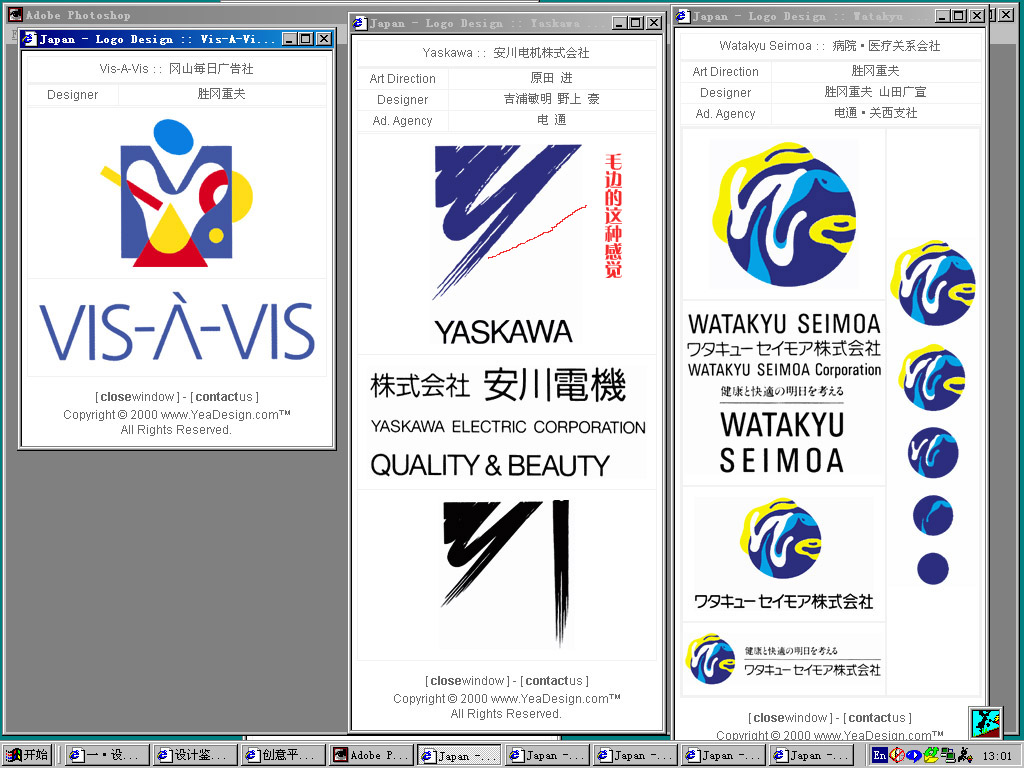
Task: Click the plain dark blue circle logo variant
Action: (933, 568)
